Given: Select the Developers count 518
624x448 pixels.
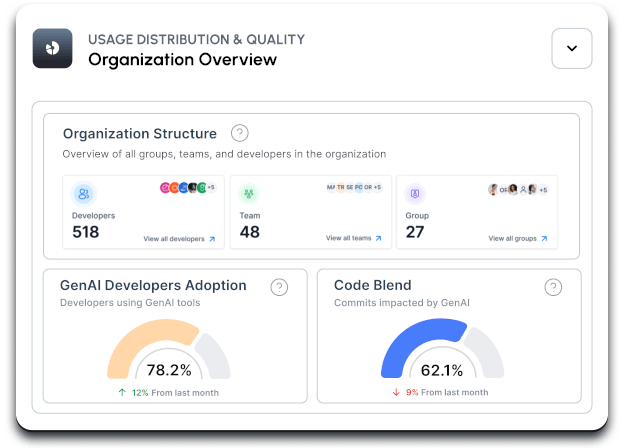Looking at the screenshot, I should click(87, 233).
